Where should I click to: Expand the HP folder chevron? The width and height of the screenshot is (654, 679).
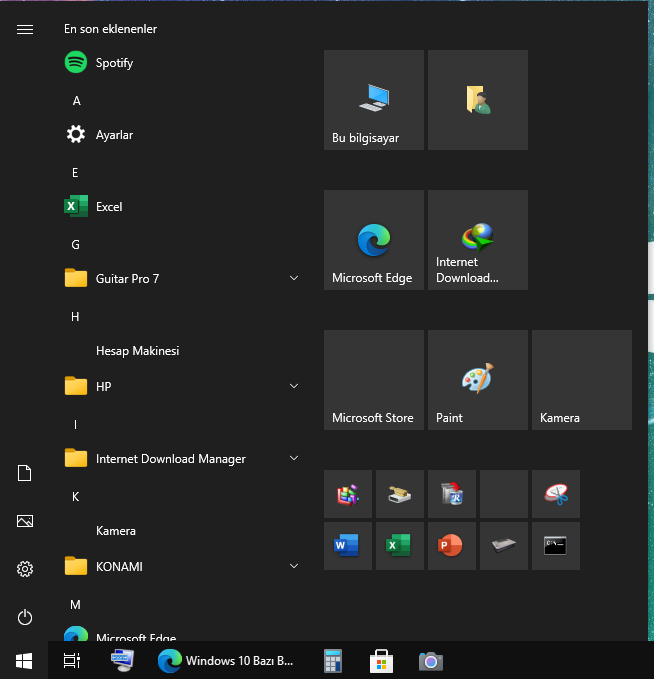(x=293, y=386)
